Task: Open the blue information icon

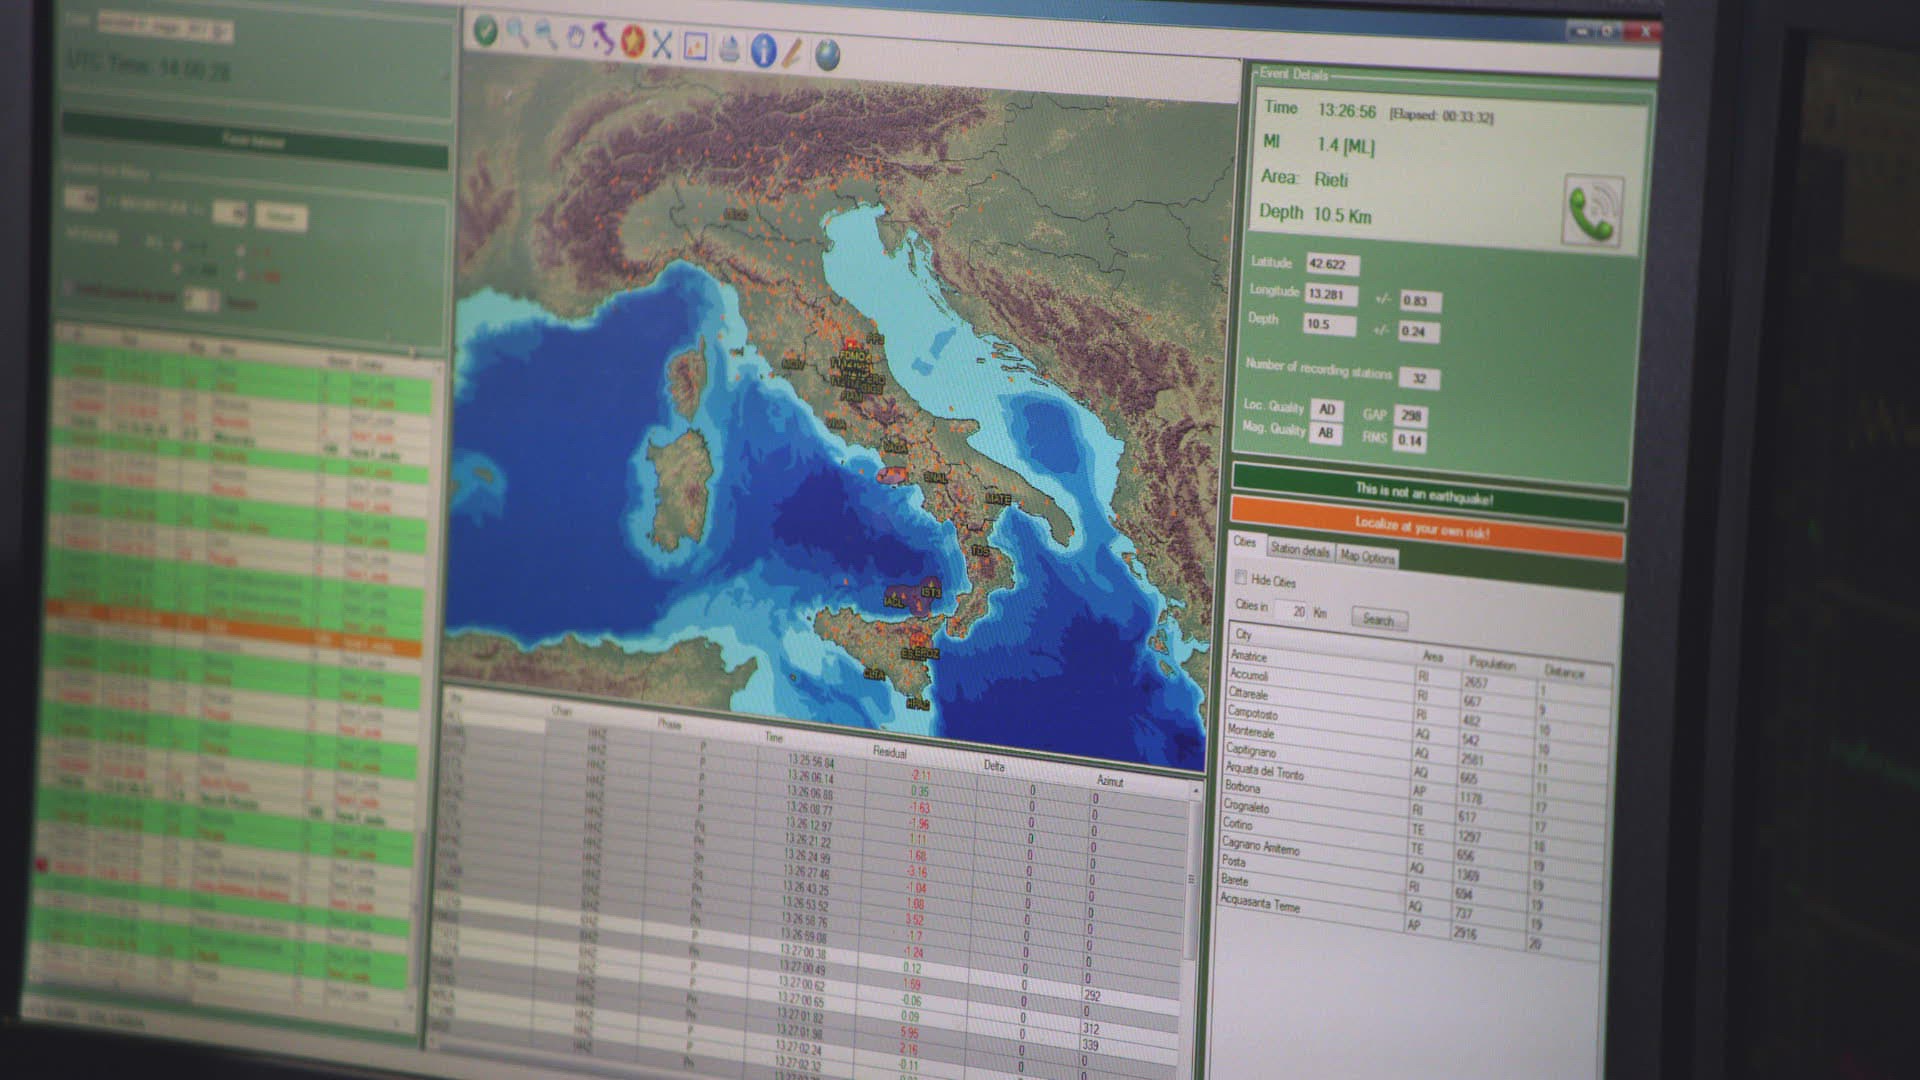Action: click(x=763, y=49)
